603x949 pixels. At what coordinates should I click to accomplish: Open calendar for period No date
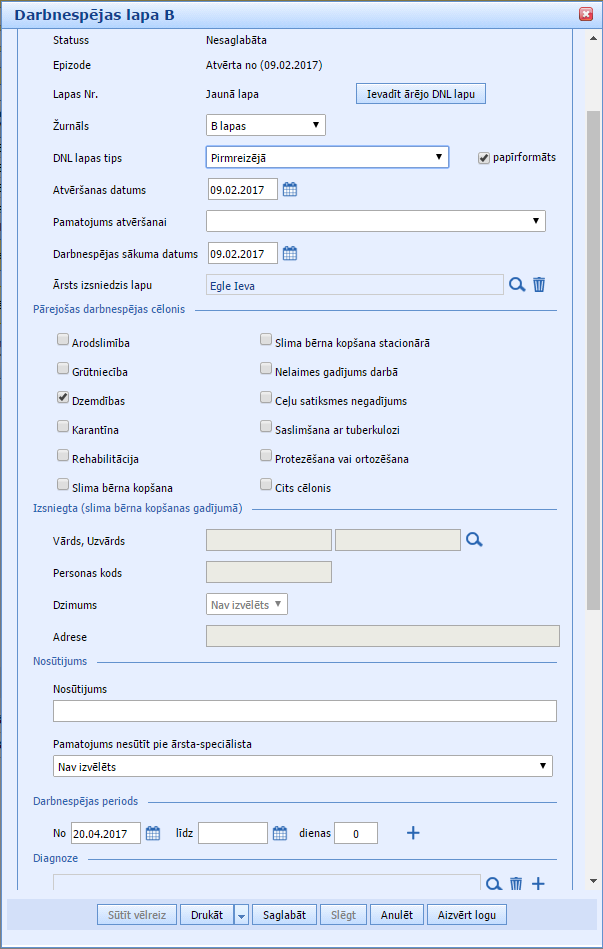click(153, 833)
